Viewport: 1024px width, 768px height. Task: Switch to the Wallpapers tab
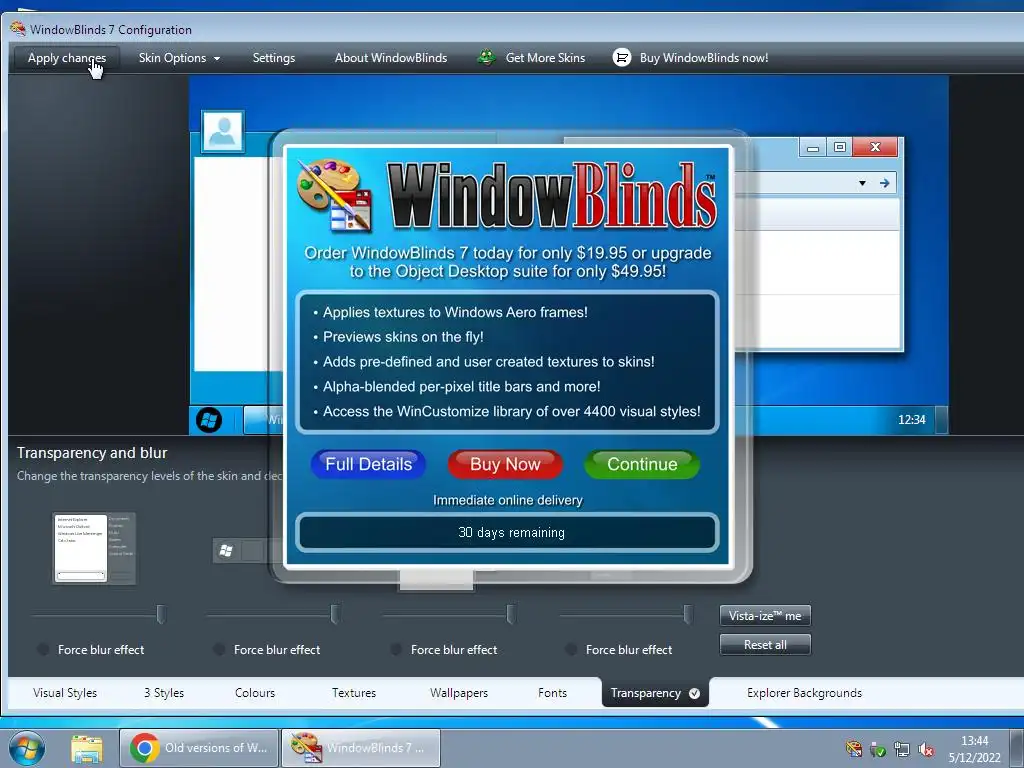tap(458, 693)
